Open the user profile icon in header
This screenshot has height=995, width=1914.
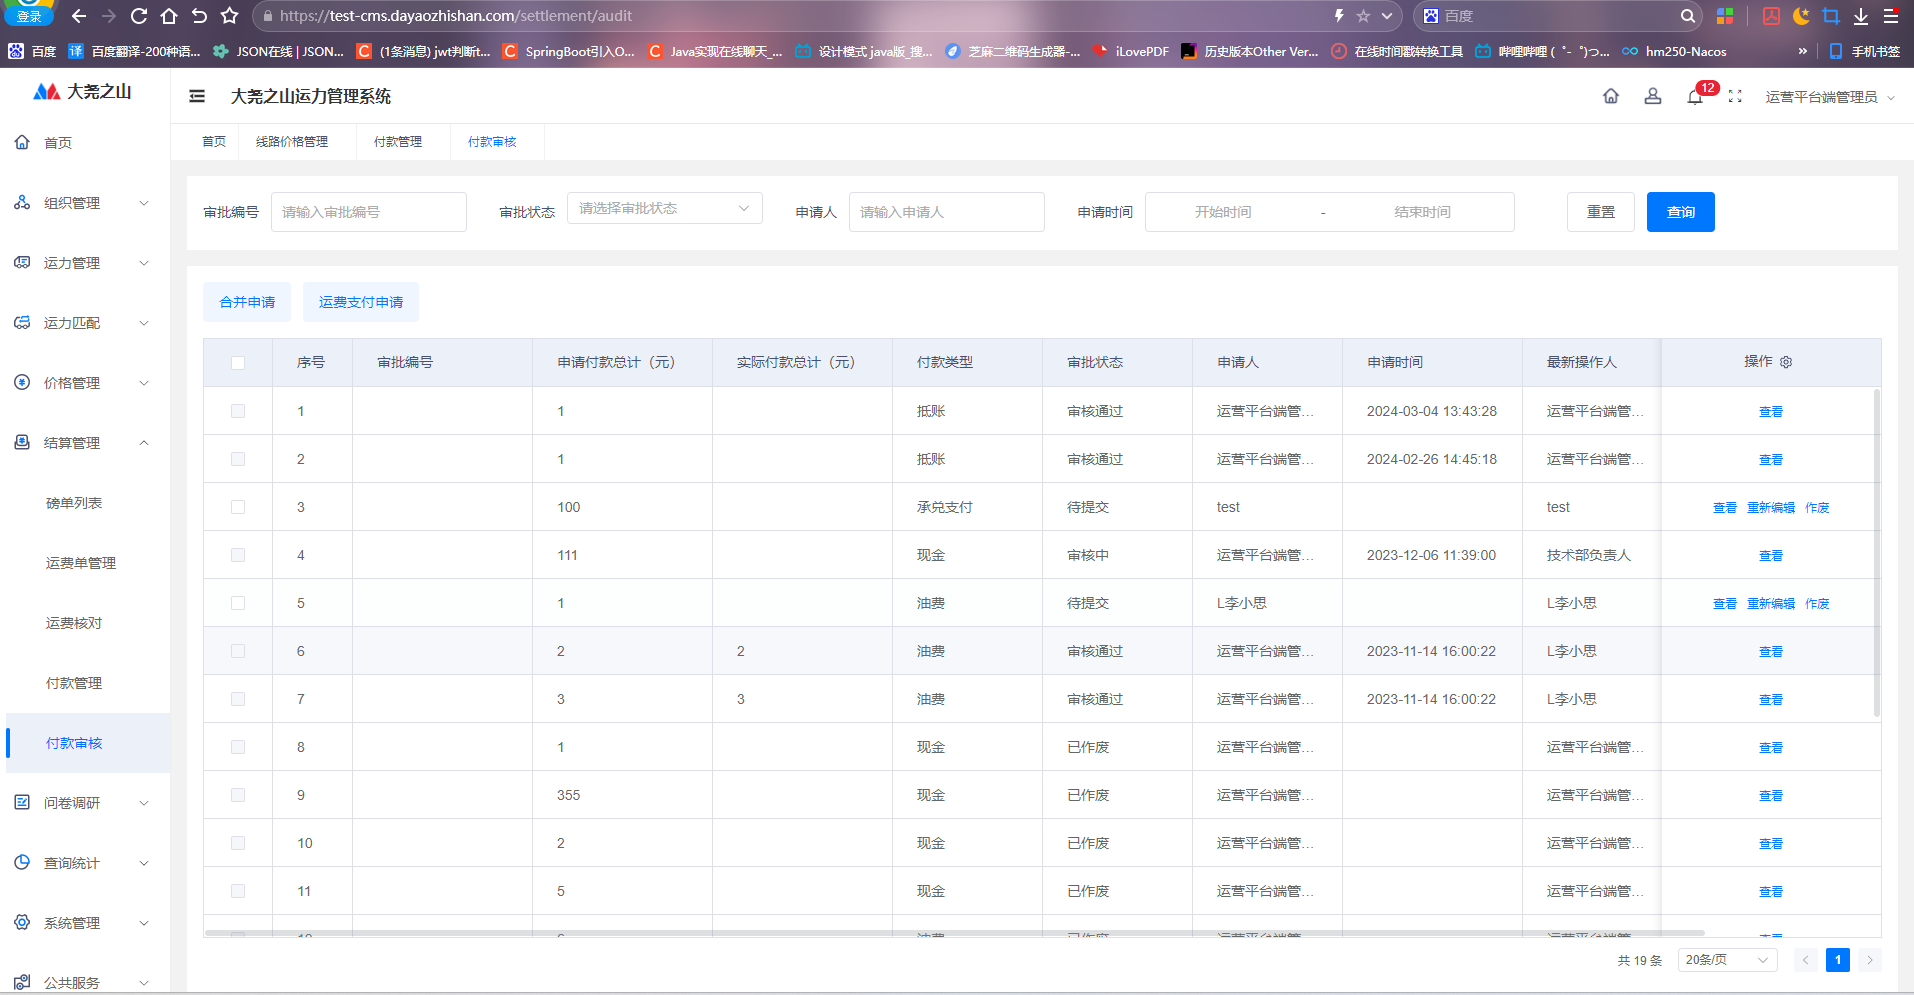click(1652, 96)
